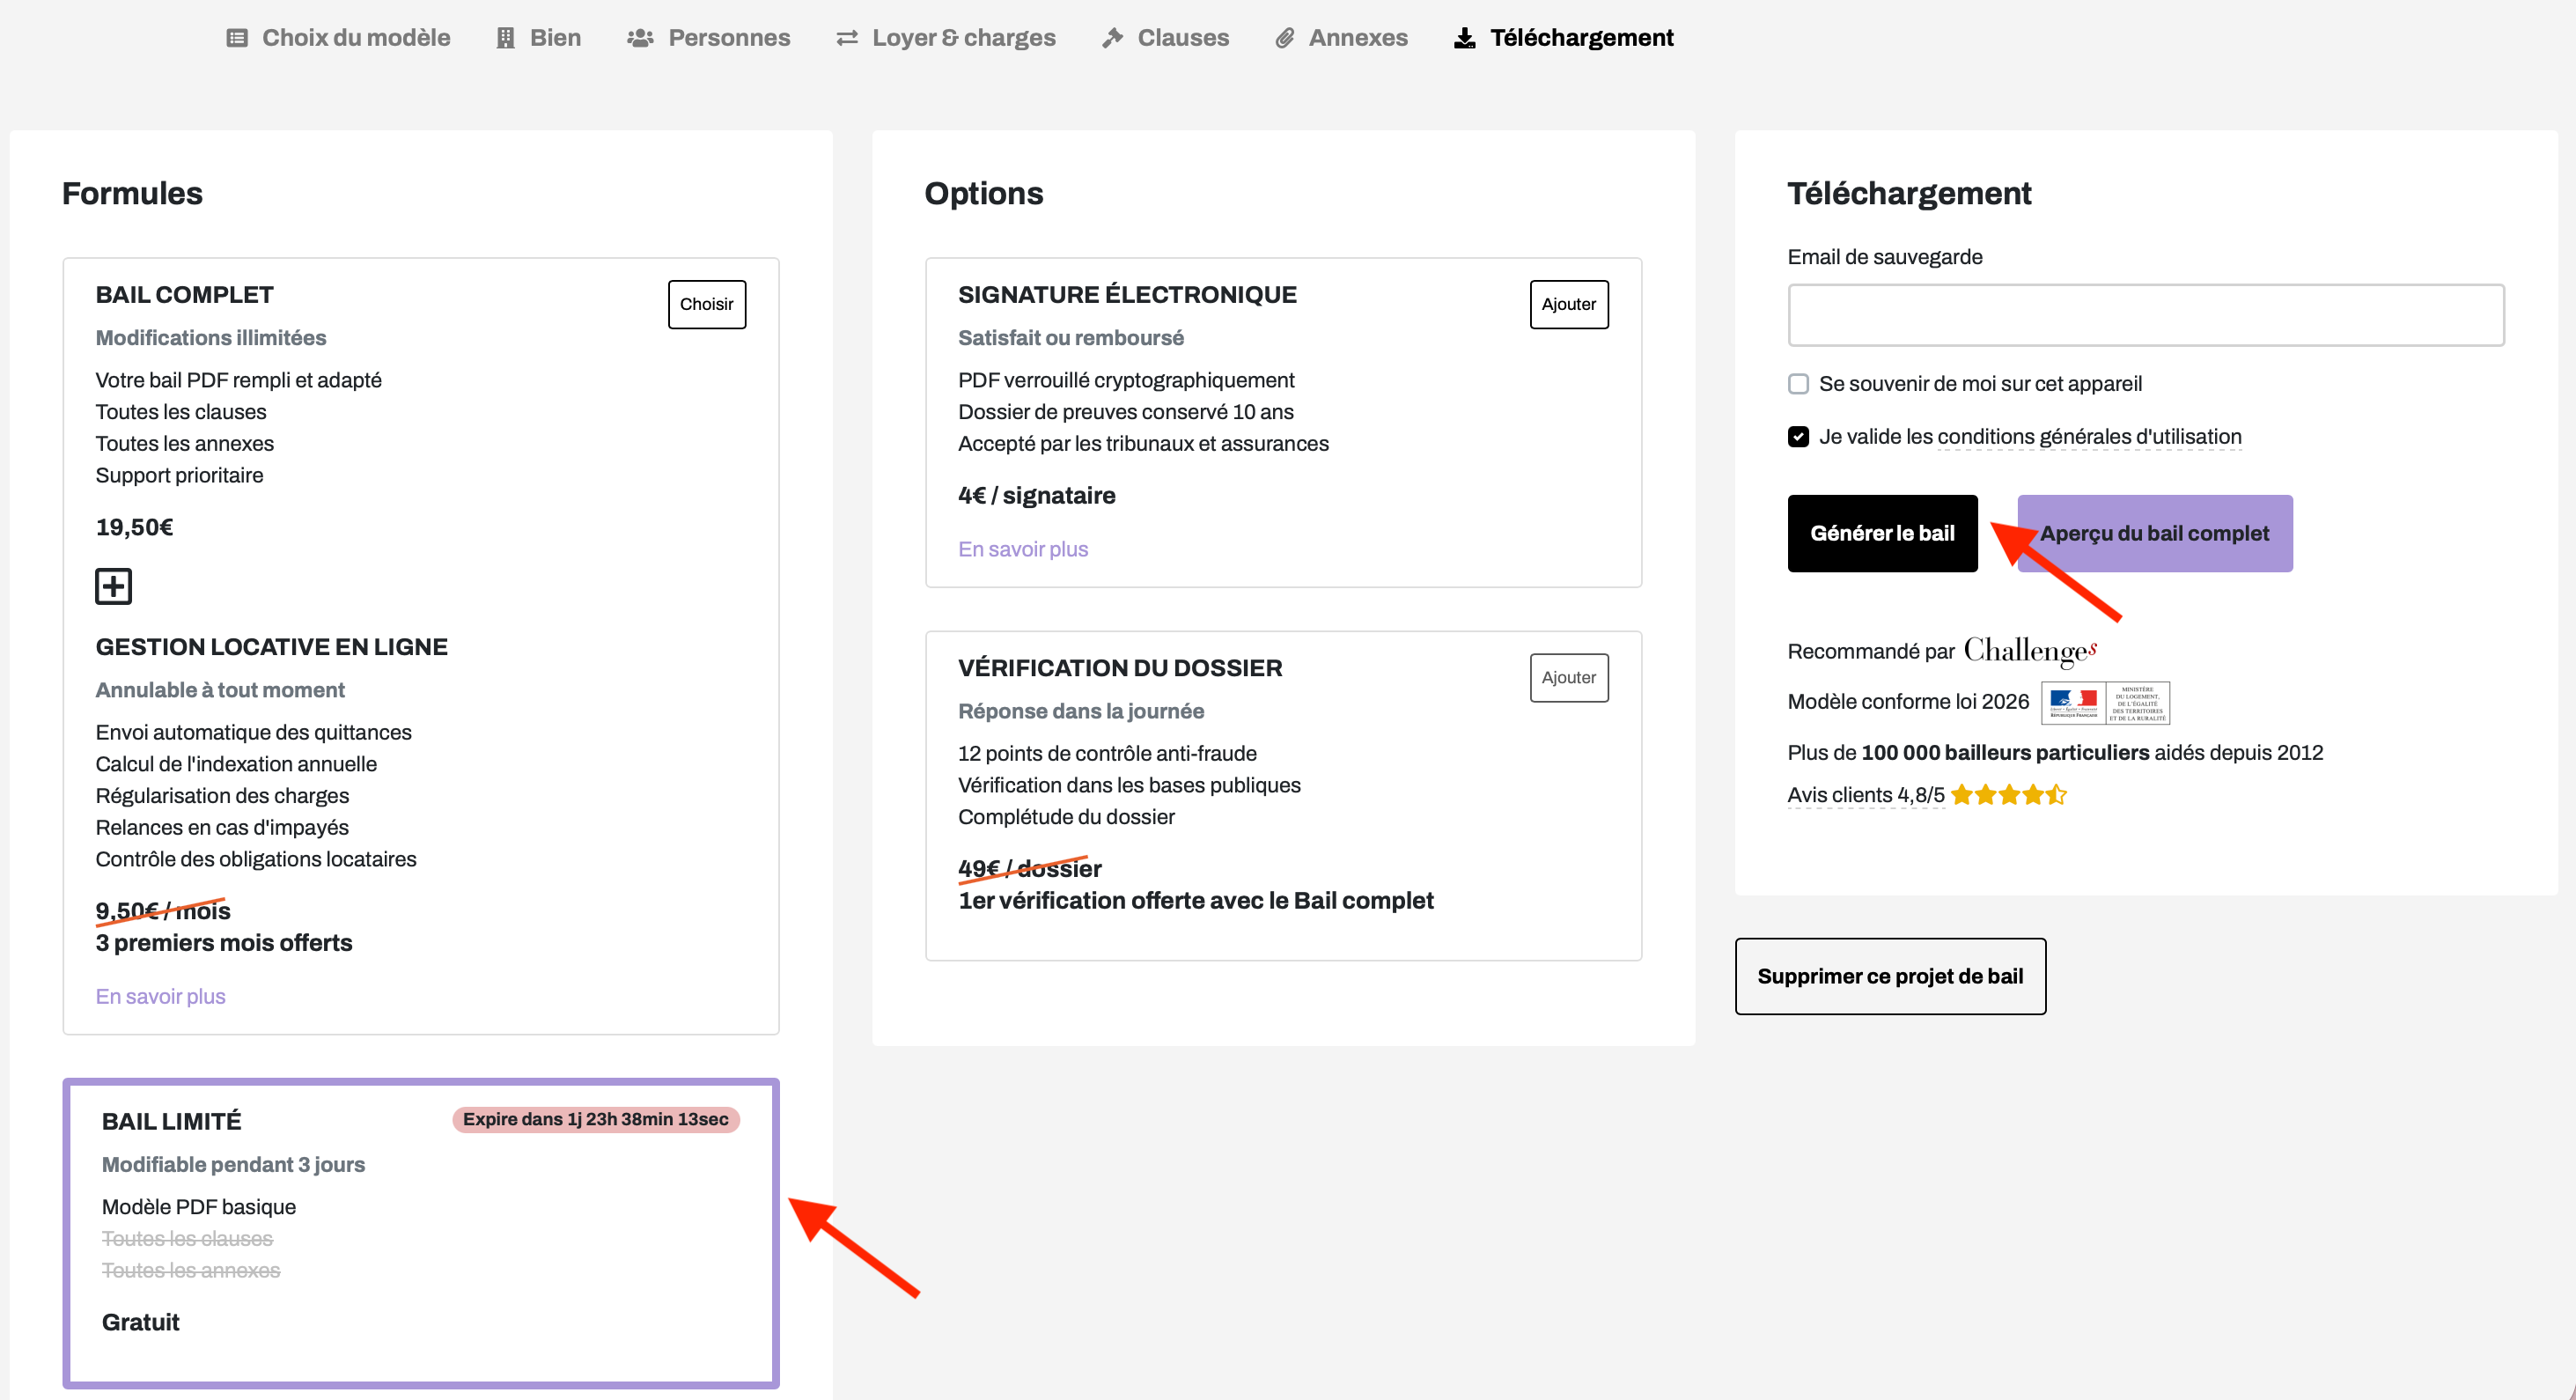Screen dimensions: 2576x1400
Task: Click the gavel icon beside Clauses
Action: tap(1112, 38)
